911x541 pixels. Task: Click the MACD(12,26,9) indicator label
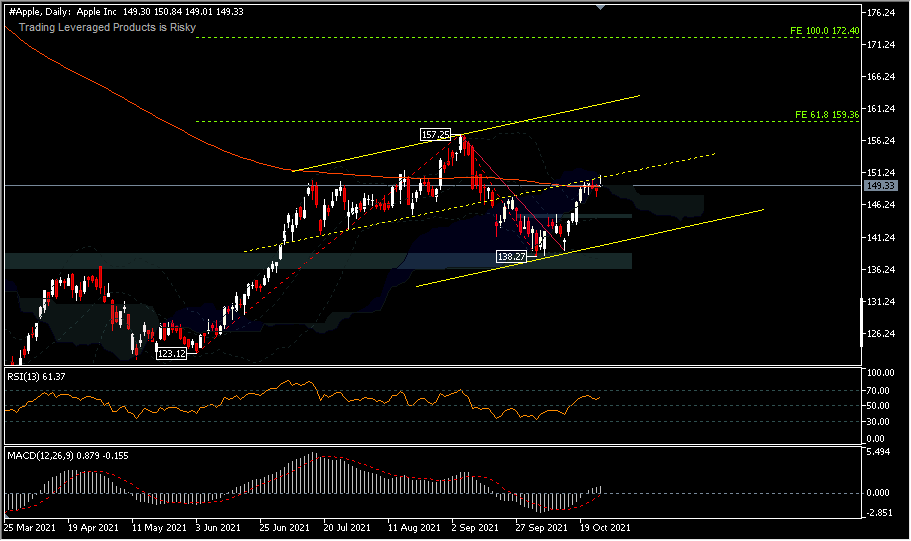click(67, 456)
